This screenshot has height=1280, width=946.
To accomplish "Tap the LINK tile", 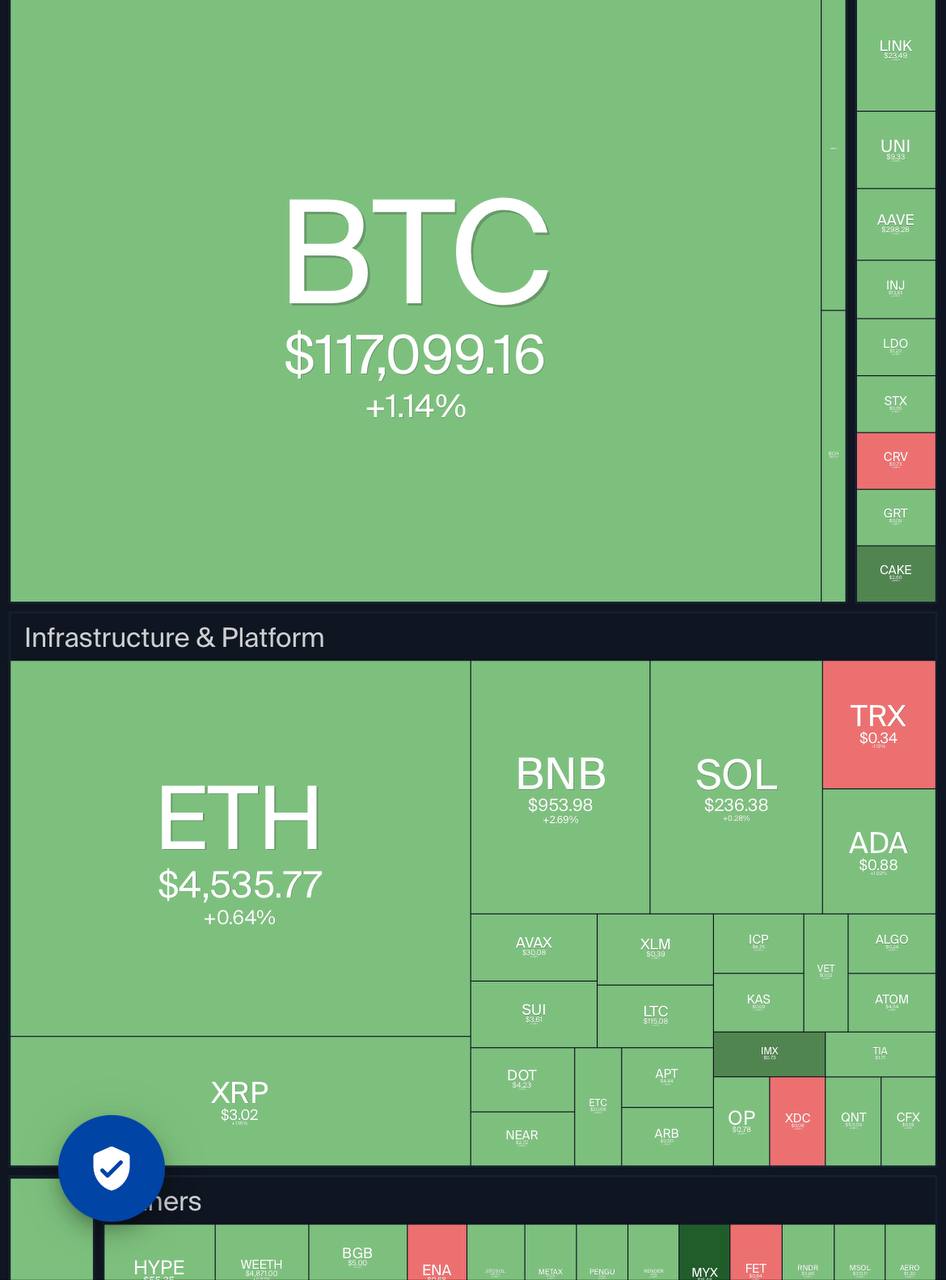I will 896,55.
